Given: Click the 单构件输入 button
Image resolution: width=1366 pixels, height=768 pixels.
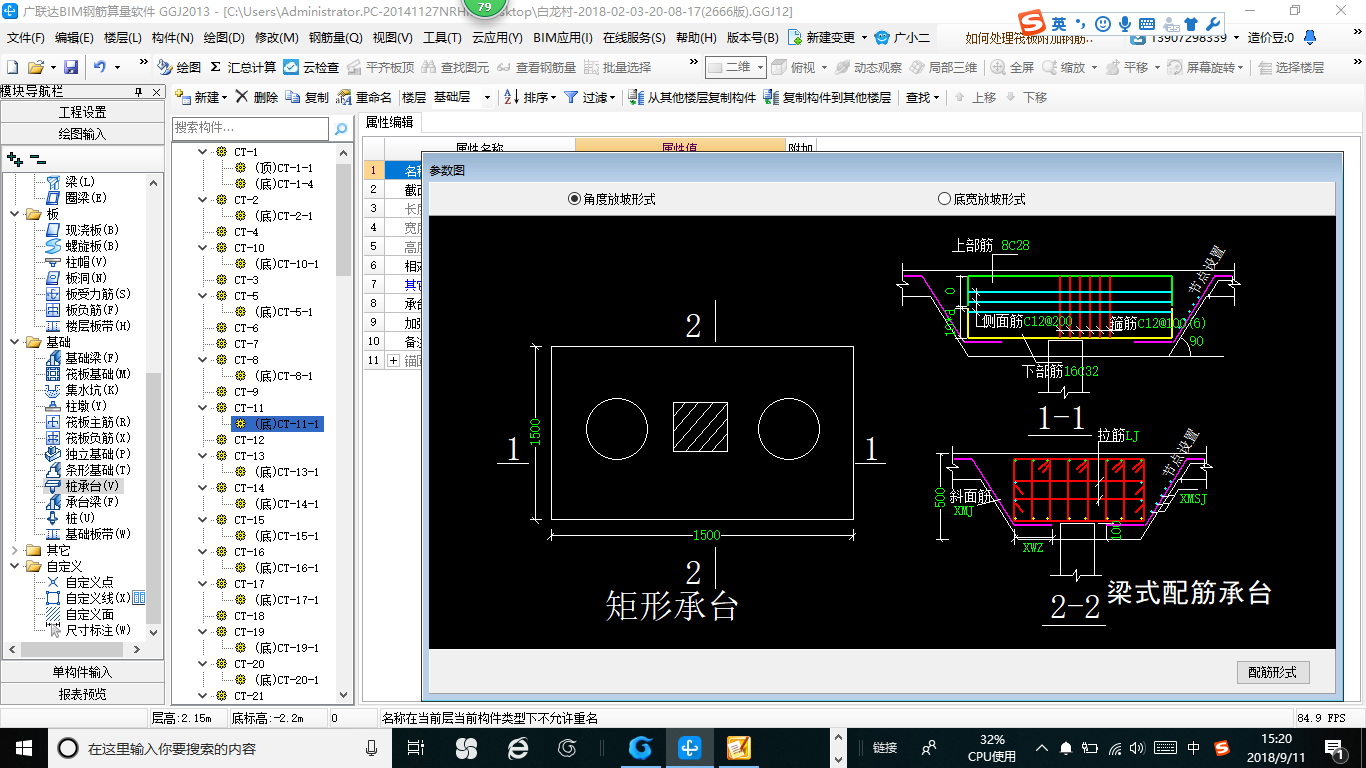Looking at the screenshot, I should 82,672.
